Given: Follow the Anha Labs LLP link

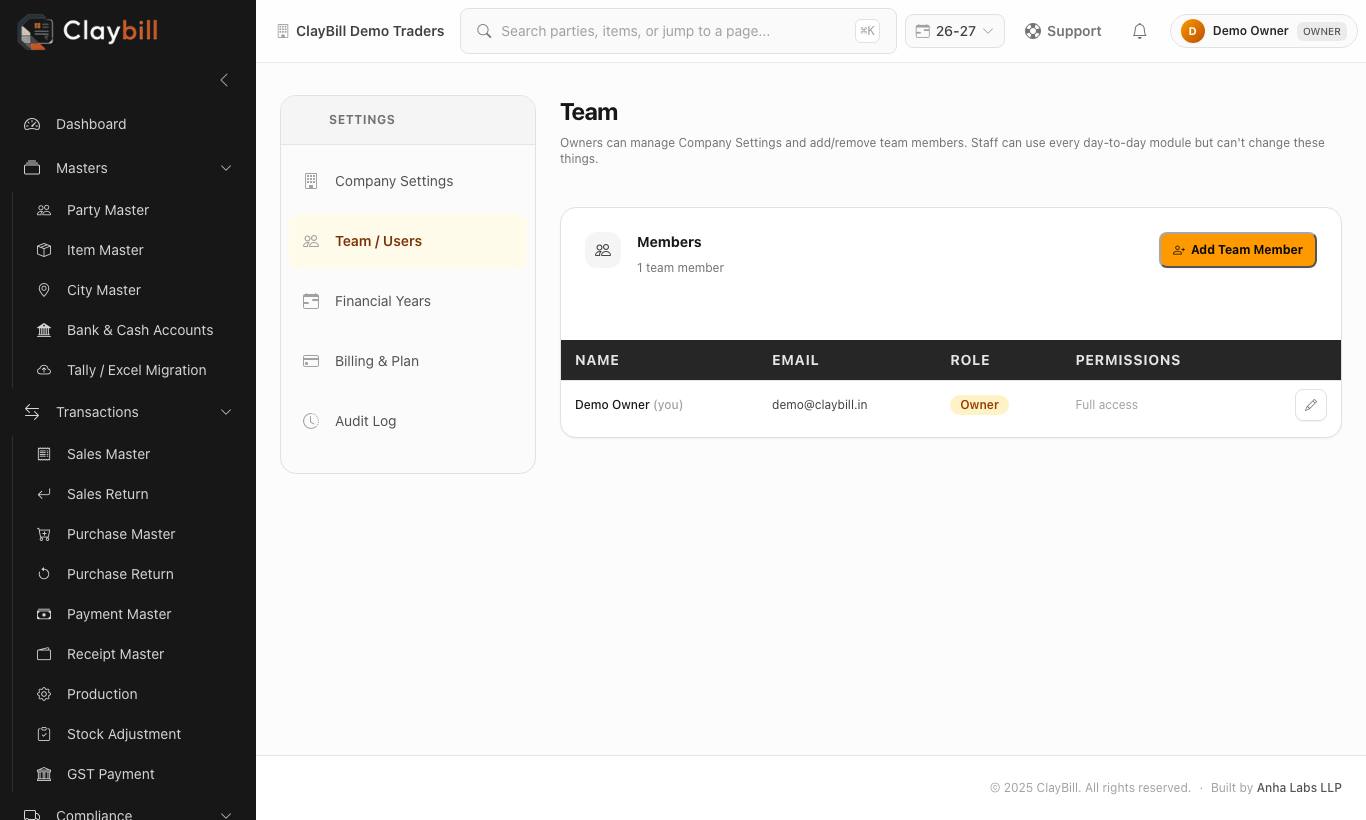Looking at the screenshot, I should 1299,788.
